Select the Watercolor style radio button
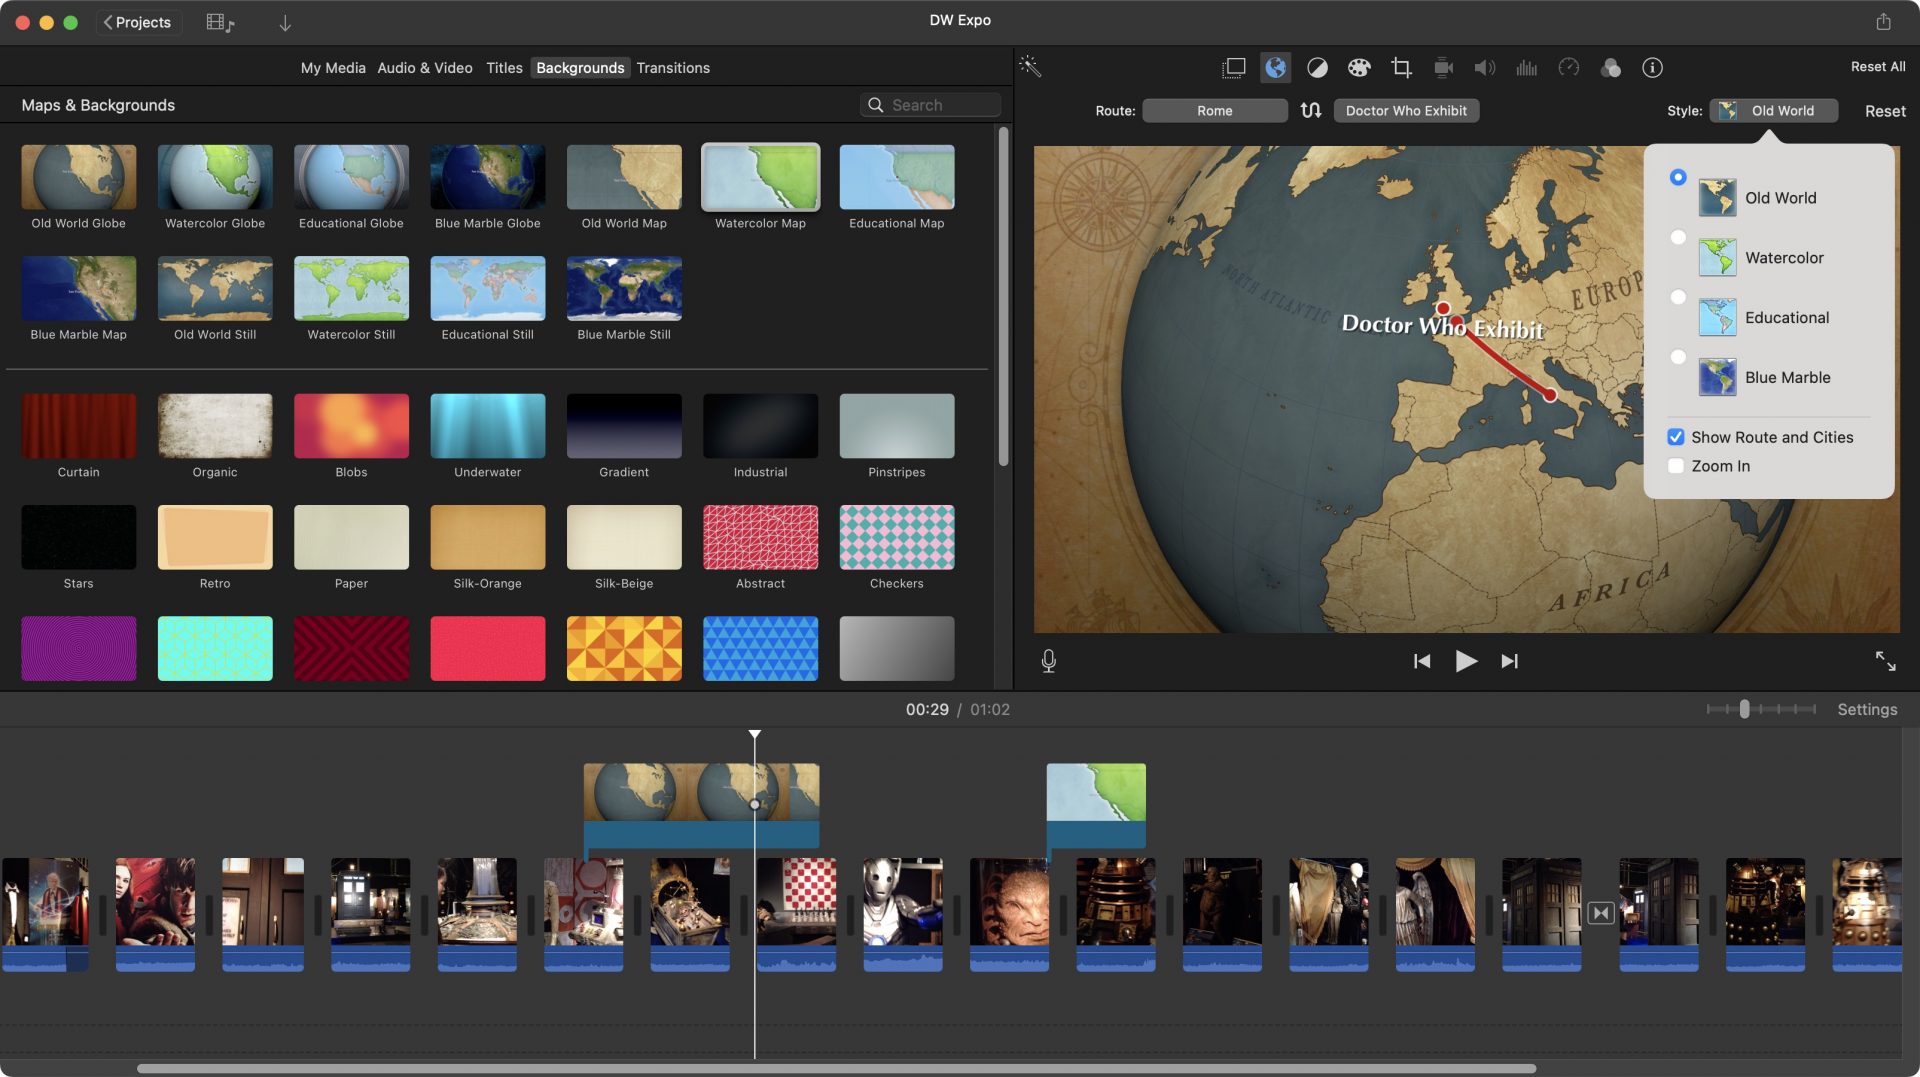Viewport: 1920px width, 1077px height. point(1678,237)
